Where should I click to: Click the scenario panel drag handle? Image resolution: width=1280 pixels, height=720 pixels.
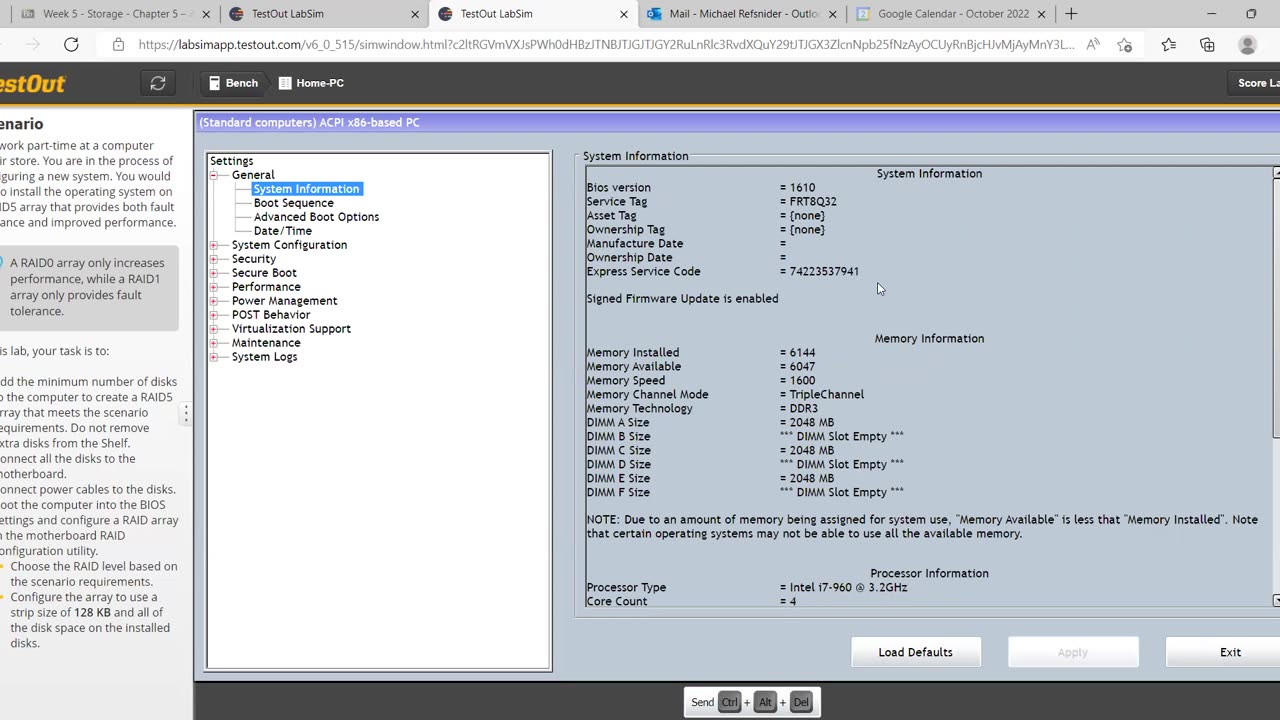pos(186,413)
